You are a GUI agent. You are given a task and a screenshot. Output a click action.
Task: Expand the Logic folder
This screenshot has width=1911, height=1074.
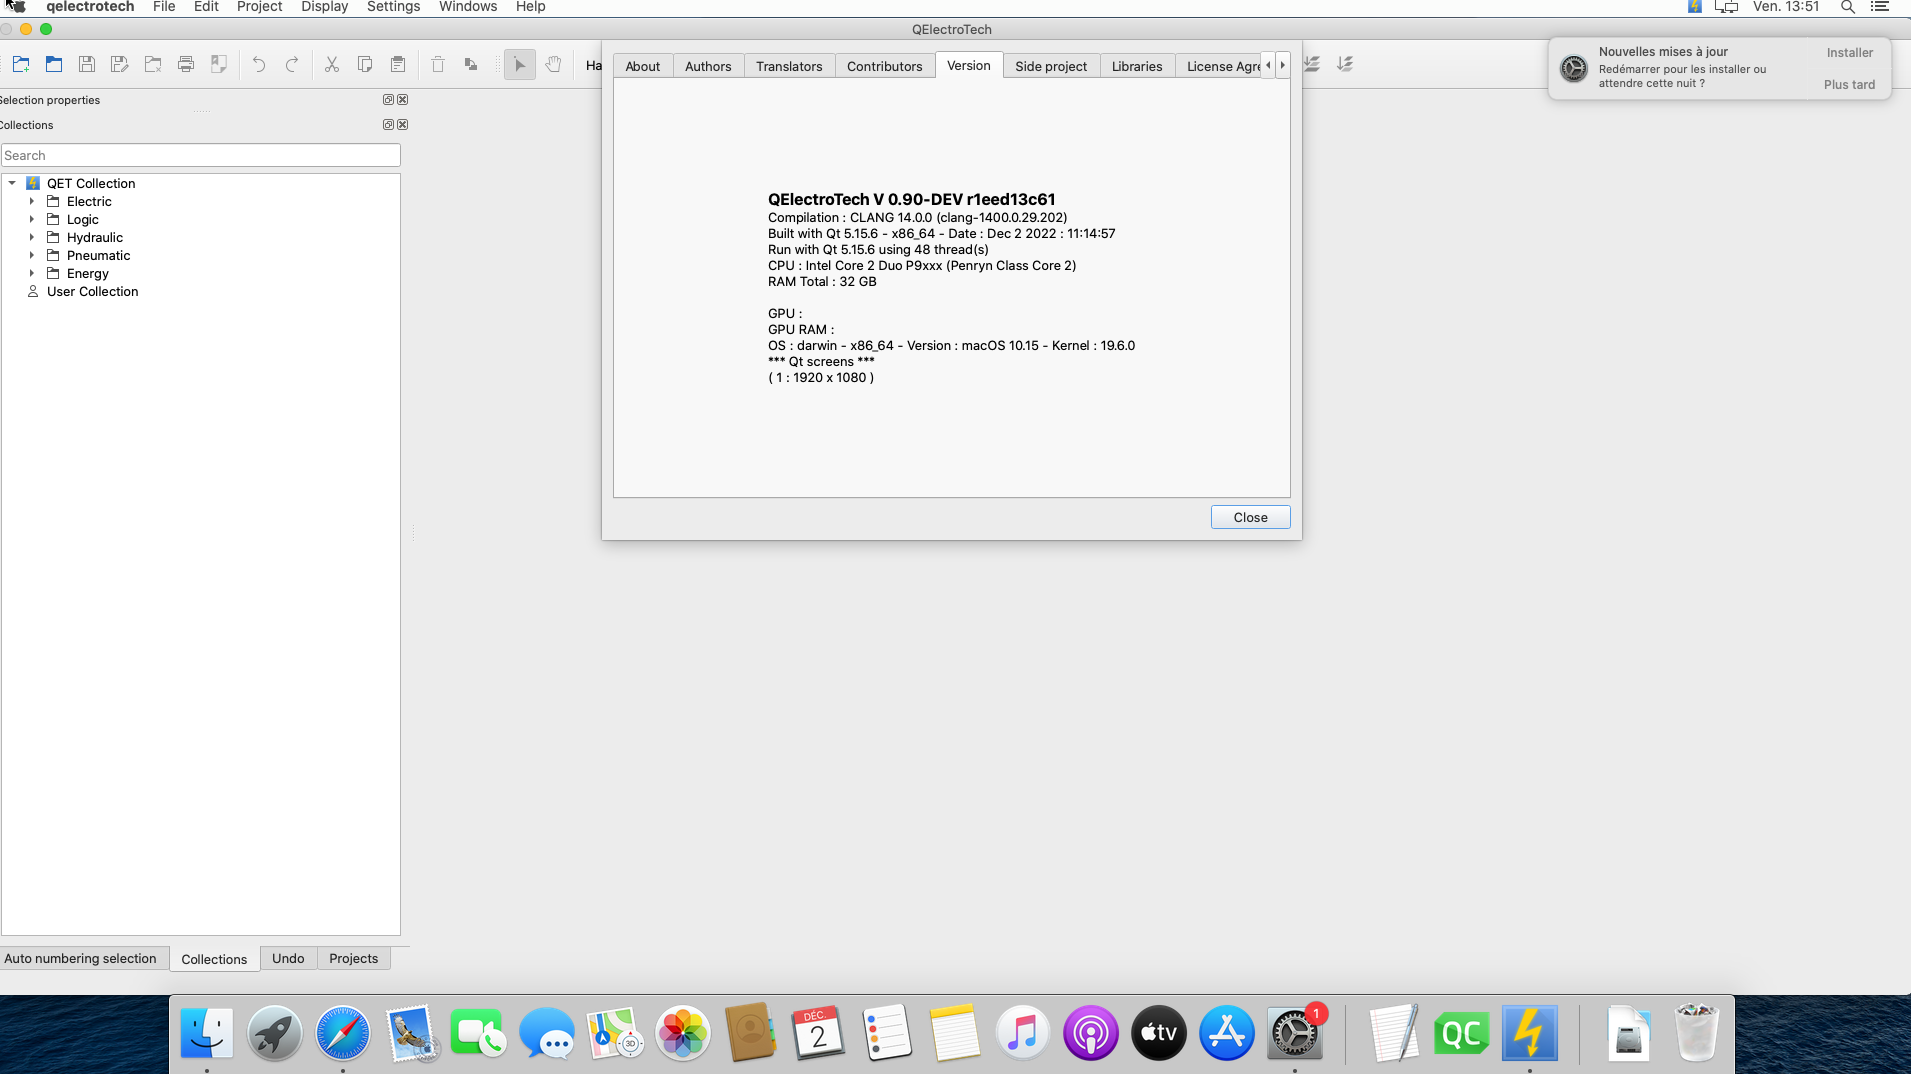[32, 219]
